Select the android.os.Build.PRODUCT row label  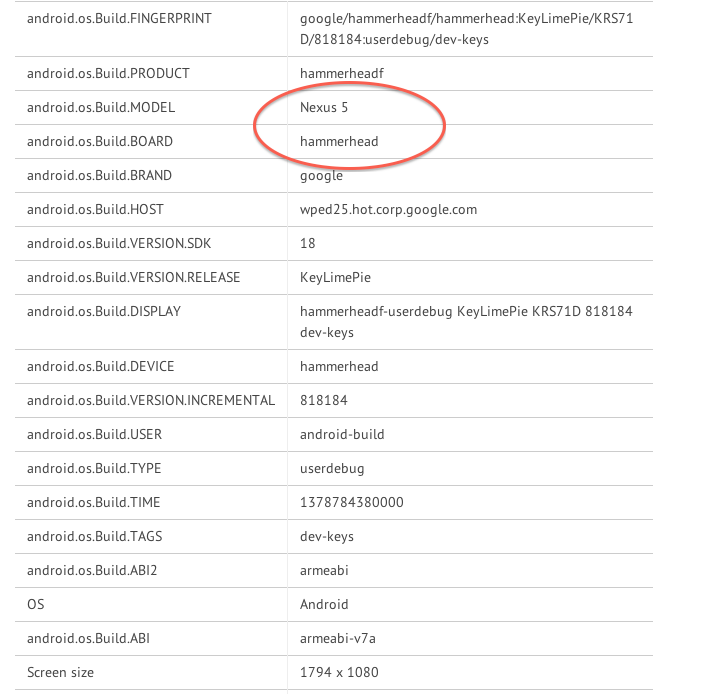point(108,73)
